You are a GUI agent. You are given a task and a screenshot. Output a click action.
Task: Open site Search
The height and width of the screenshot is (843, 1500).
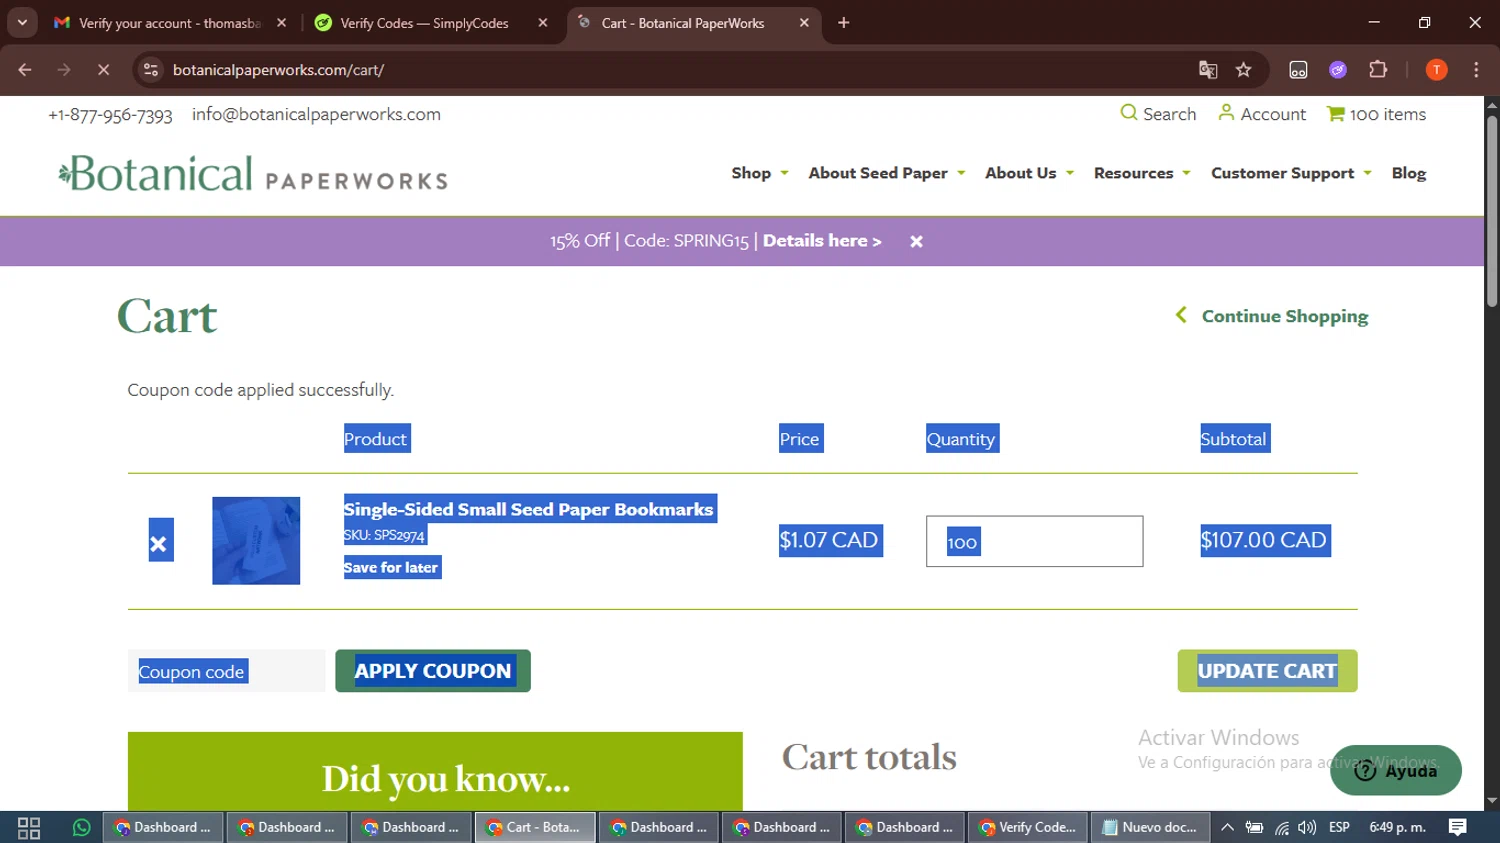pyautogui.click(x=1158, y=114)
